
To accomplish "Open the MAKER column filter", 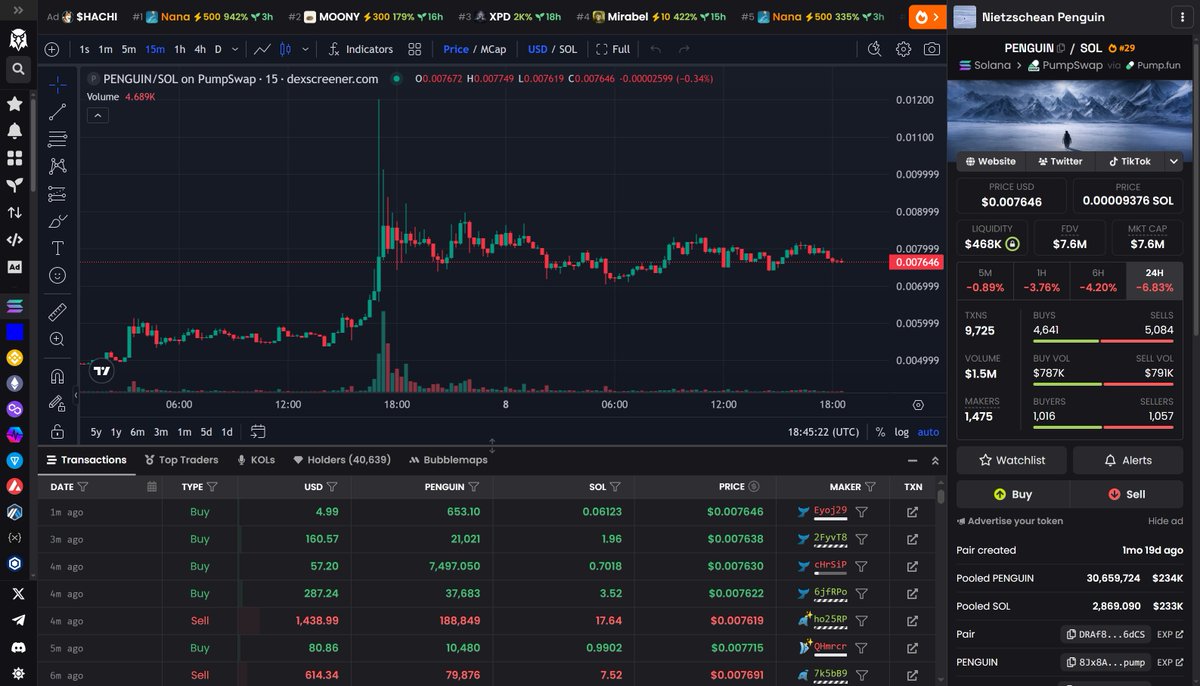I will click(870, 487).
